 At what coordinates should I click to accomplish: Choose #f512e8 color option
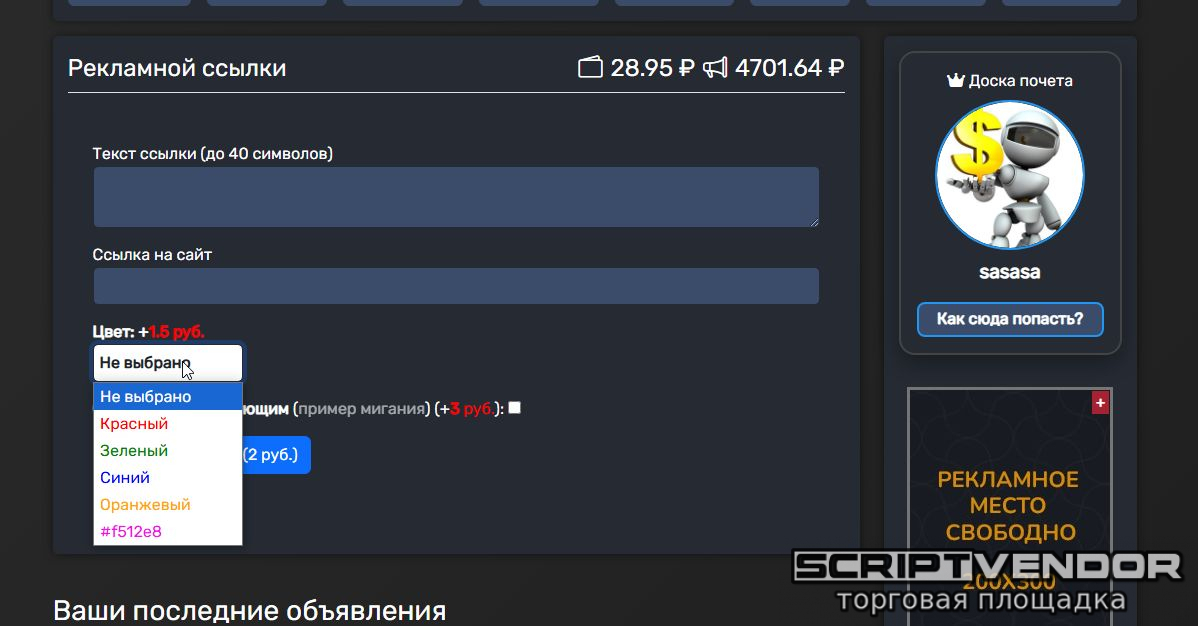click(168, 531)
